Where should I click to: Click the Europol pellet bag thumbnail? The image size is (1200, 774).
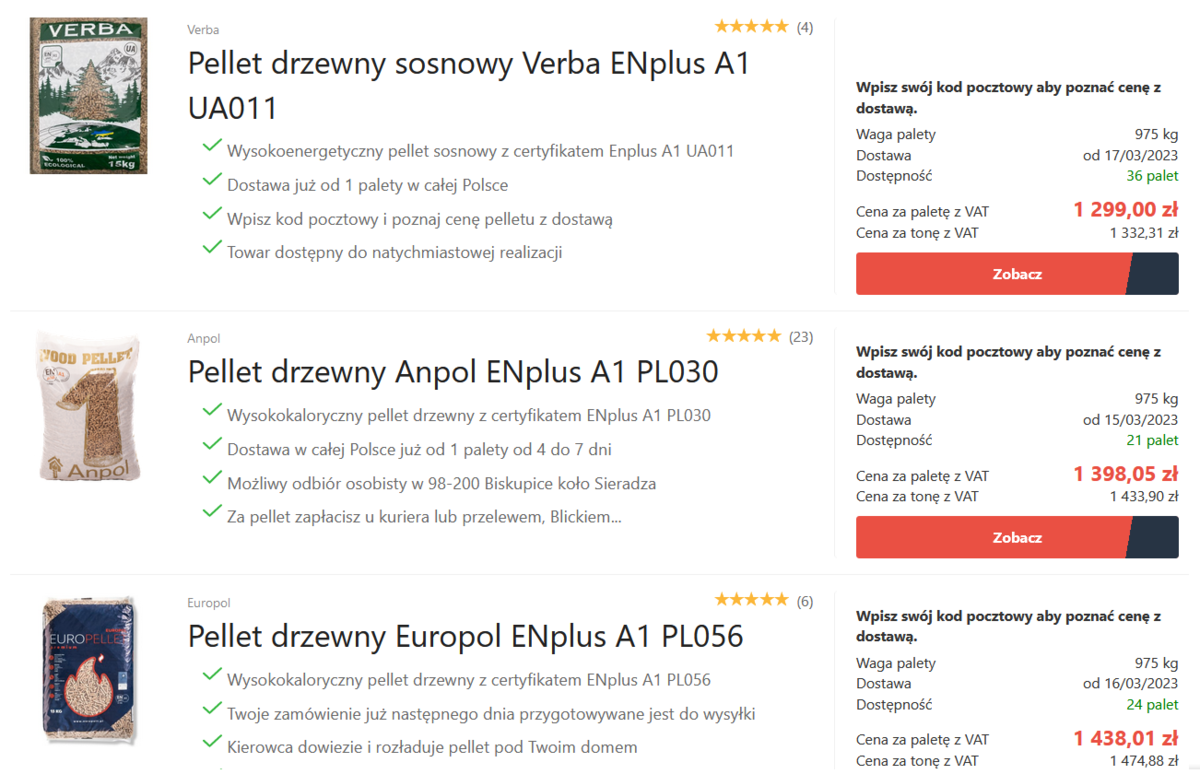(88, 670)
